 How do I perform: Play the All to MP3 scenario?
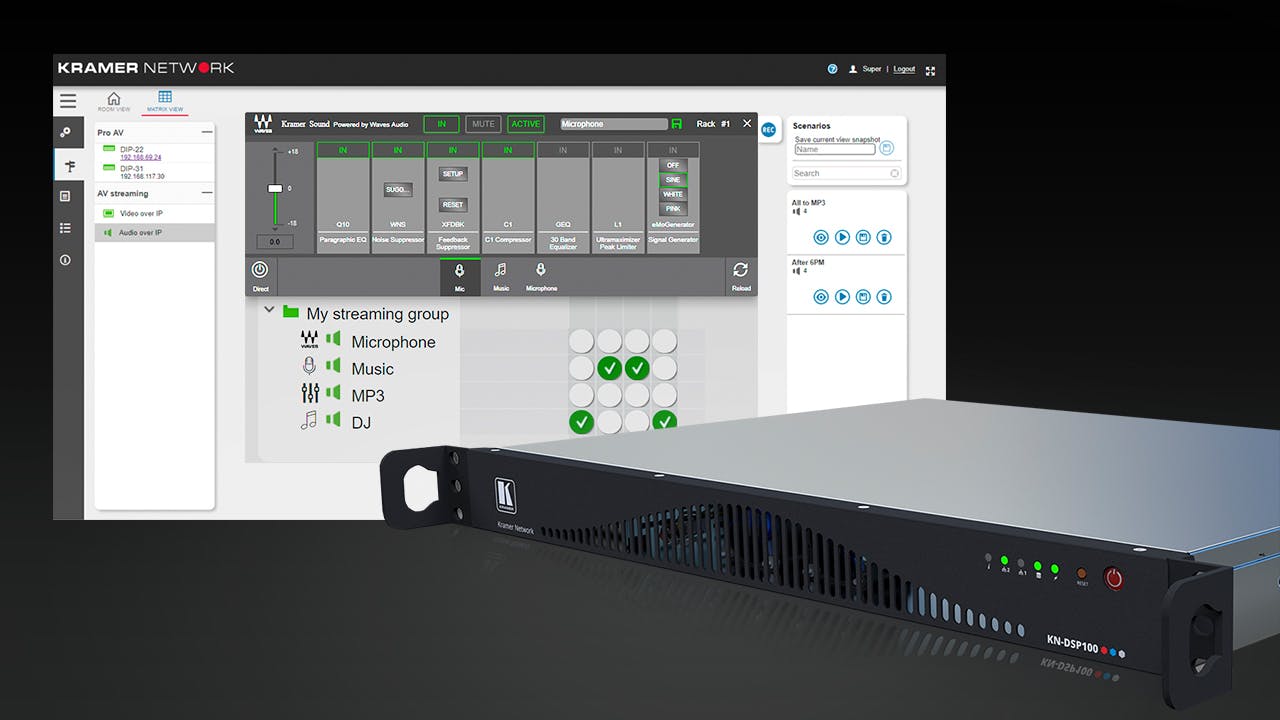pos(842,237)
